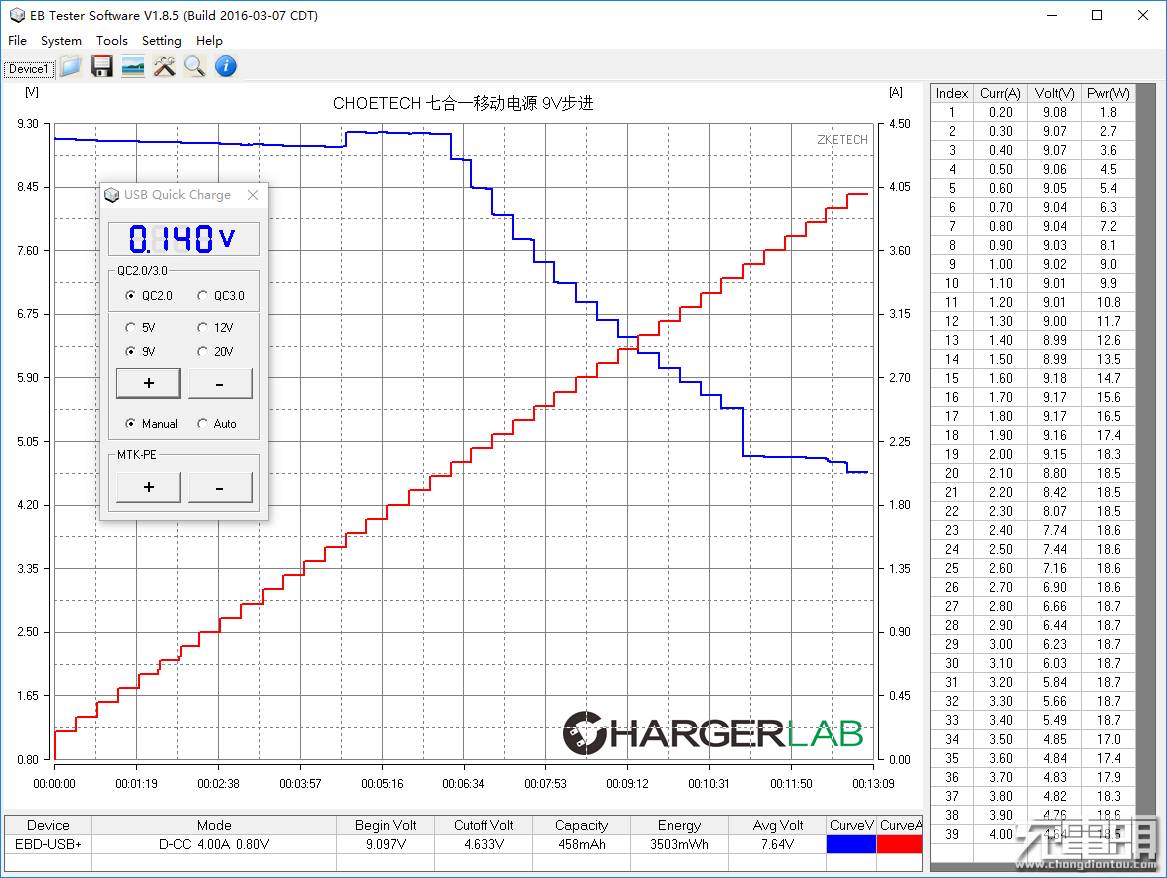1167x878 pixels.
Task: Select the Device1 tab button
Action: click(29, 69)
